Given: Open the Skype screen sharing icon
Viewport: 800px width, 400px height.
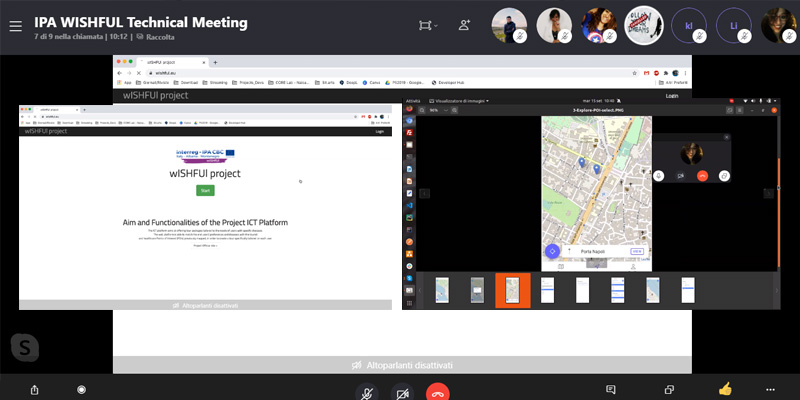Looking at the screenshot, I should point(669,390).
